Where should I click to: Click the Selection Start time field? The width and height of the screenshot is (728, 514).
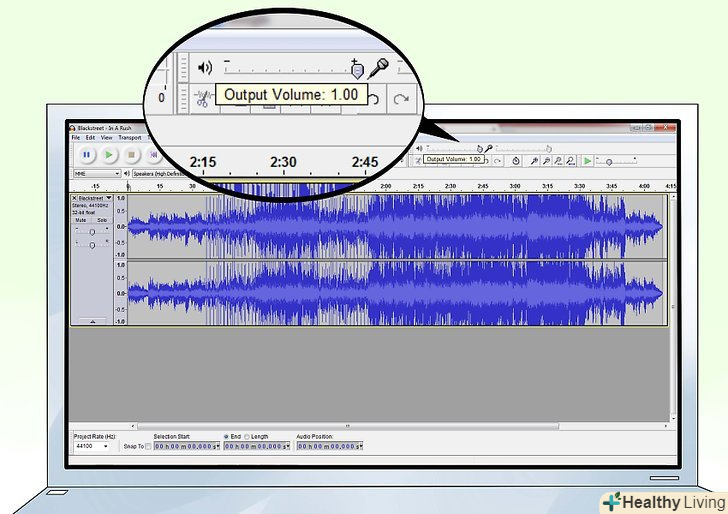point(185,446)
